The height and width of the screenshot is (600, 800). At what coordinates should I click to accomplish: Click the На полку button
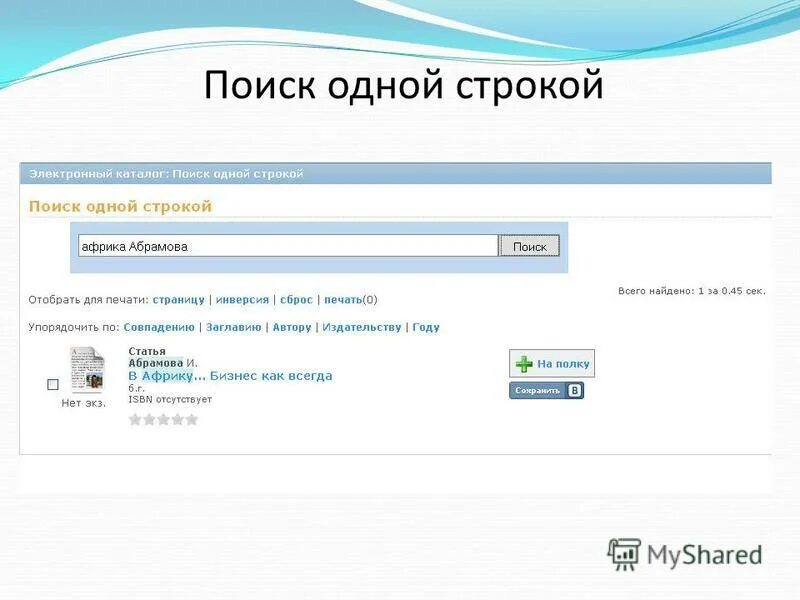(552, 364)
